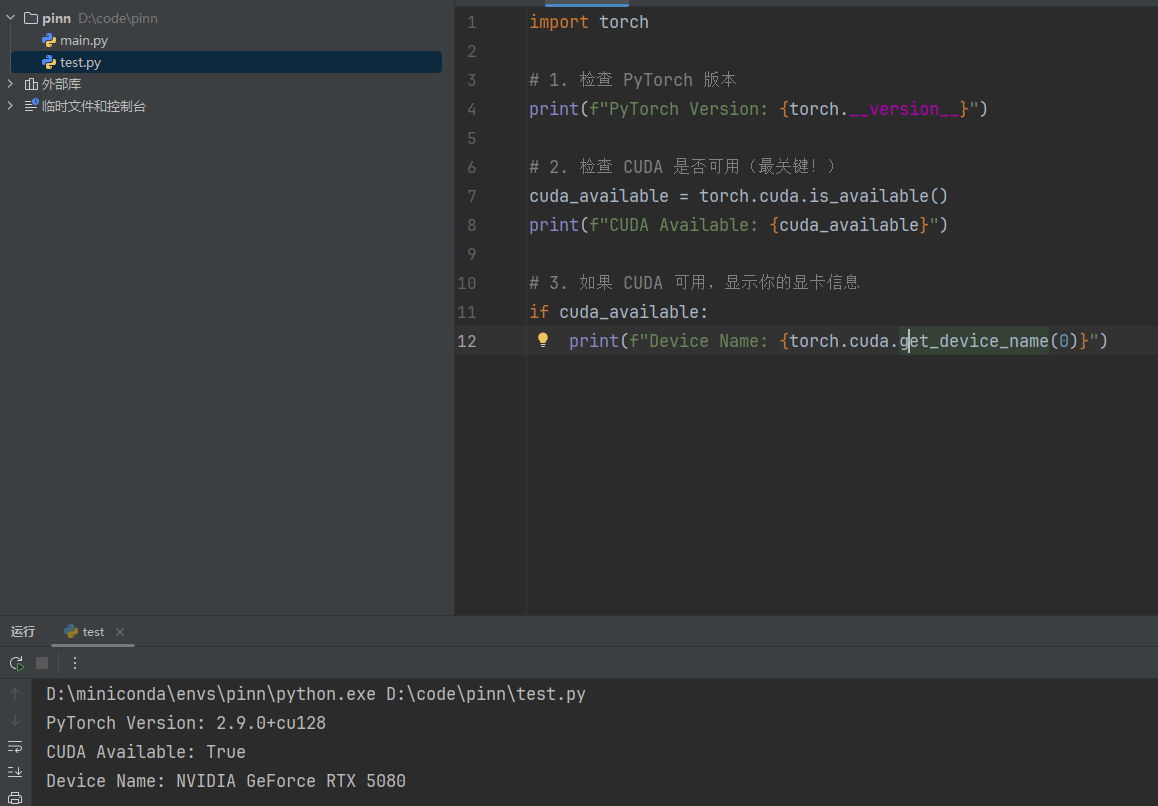Click the yellow lightbulb quick-fix icon
1158x806 pixels.
coord(543,340)
